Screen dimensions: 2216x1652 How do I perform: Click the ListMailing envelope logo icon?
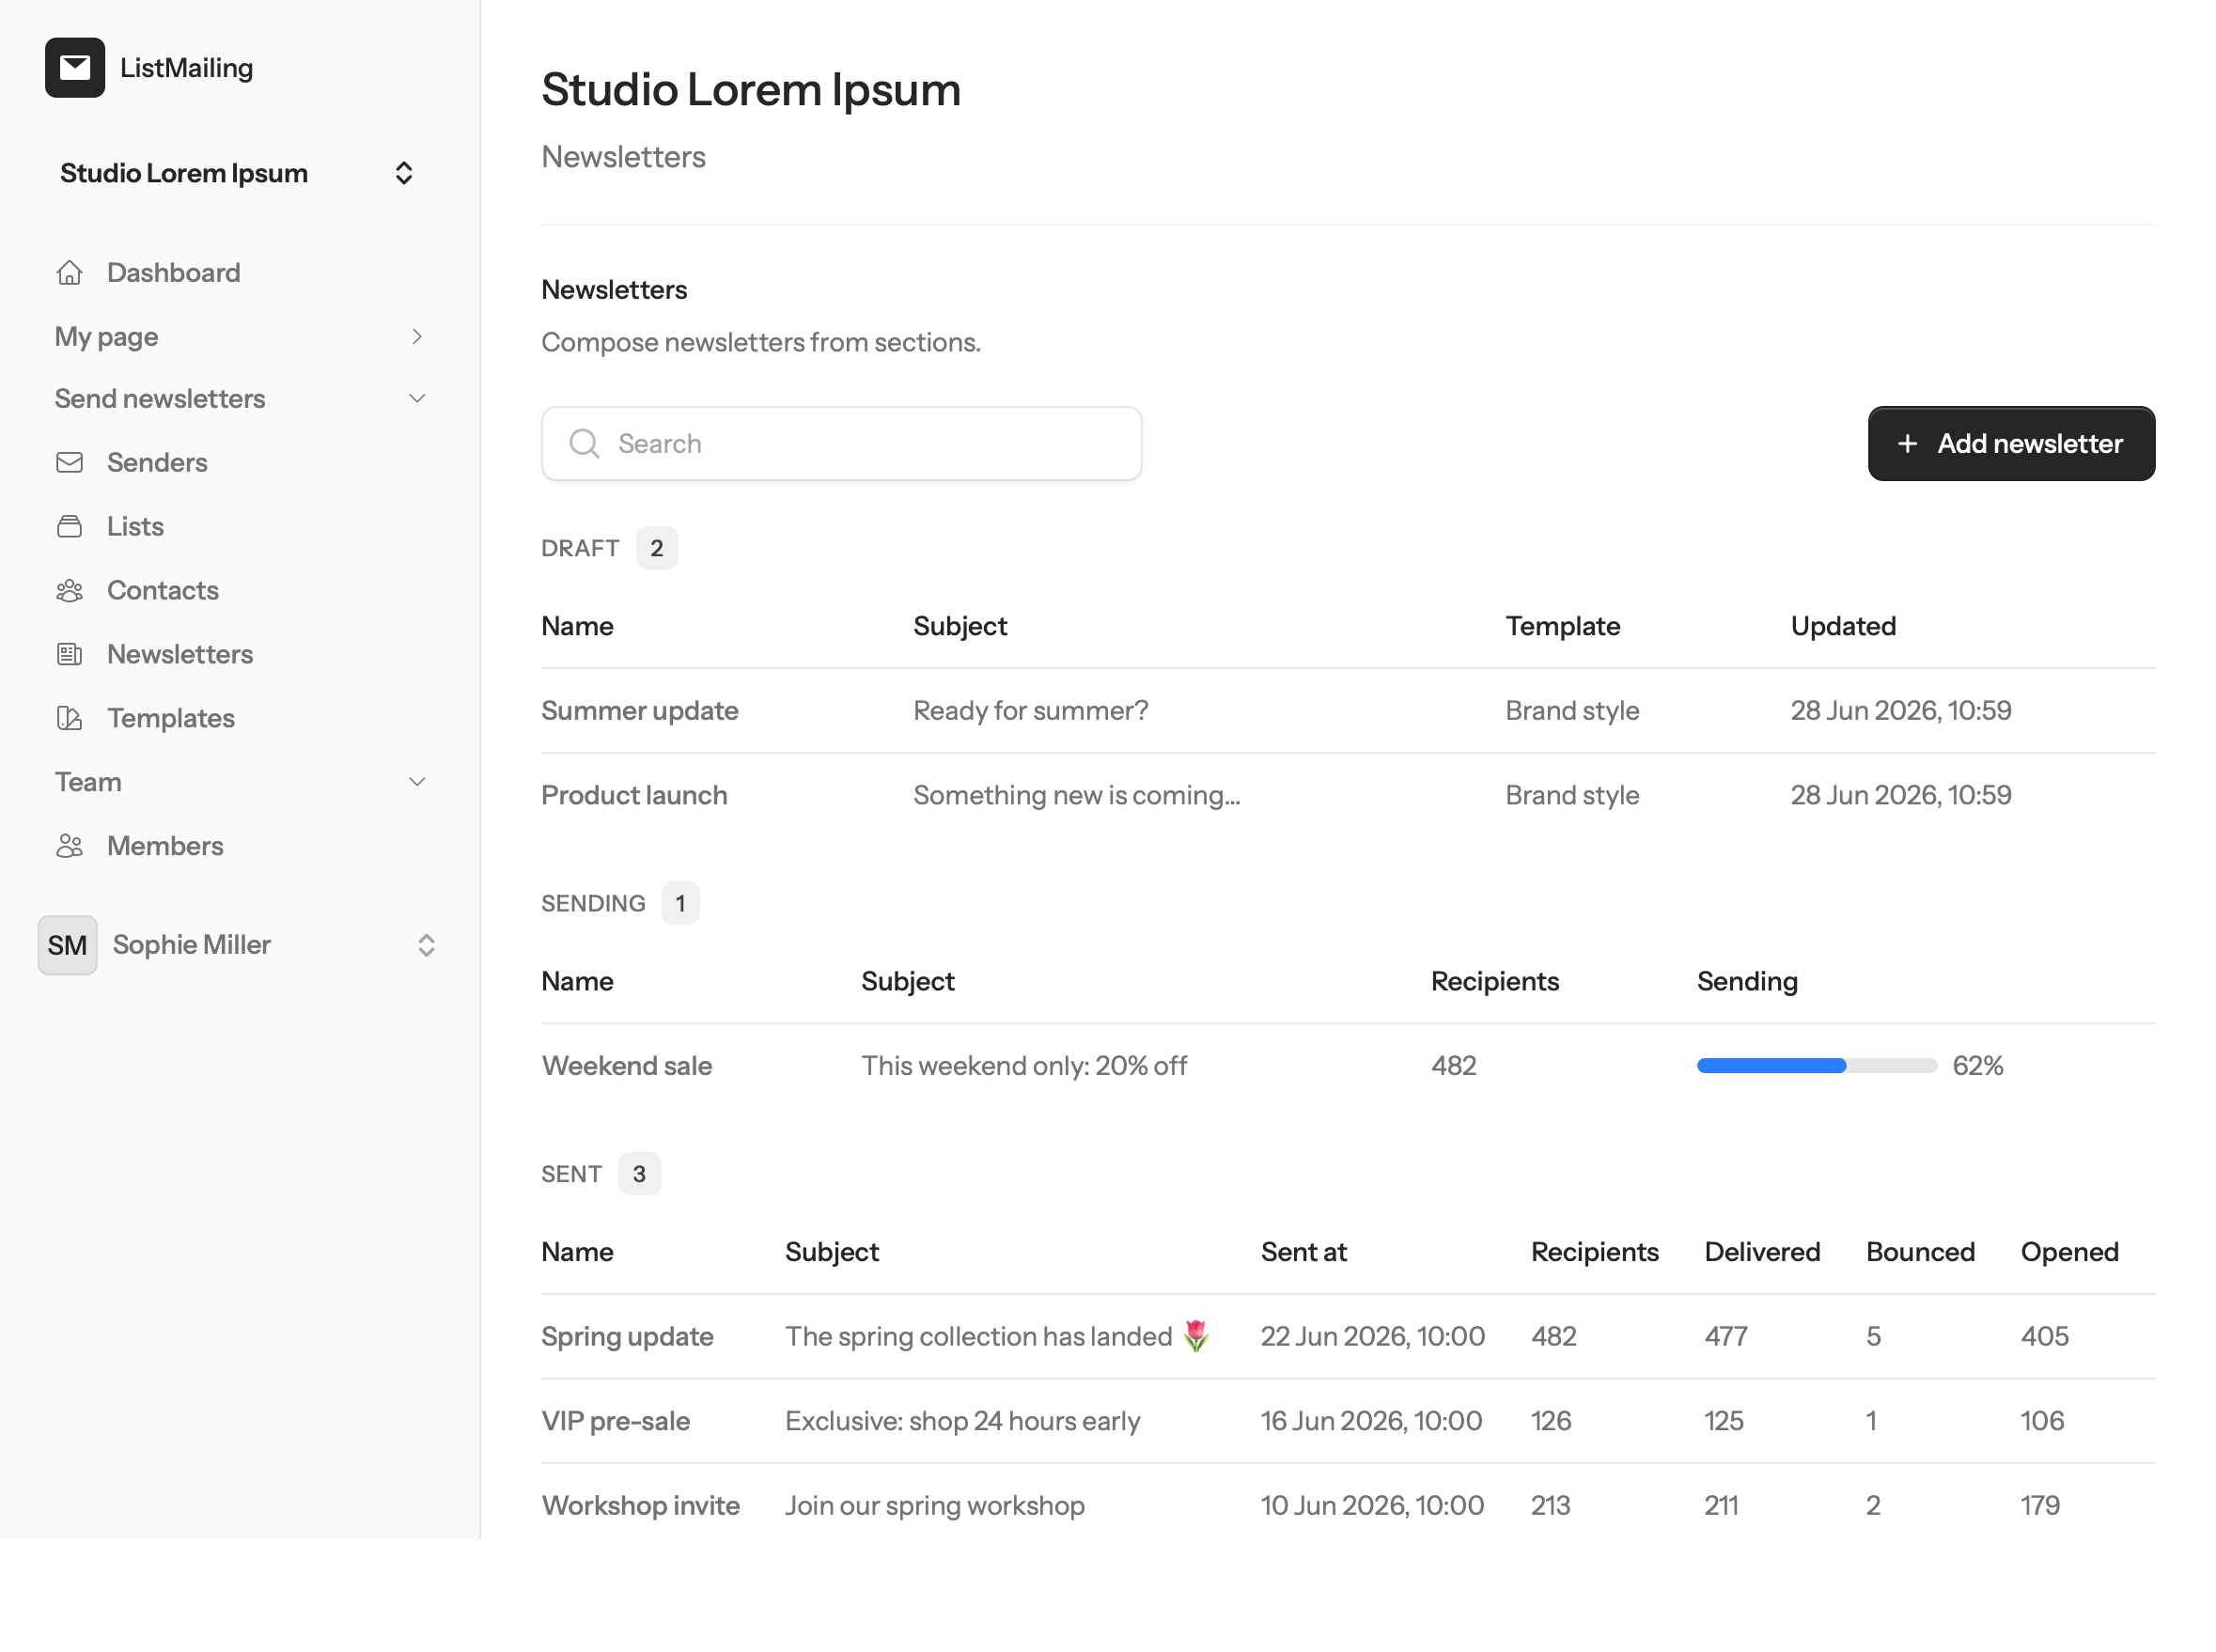tap(75, 68)
